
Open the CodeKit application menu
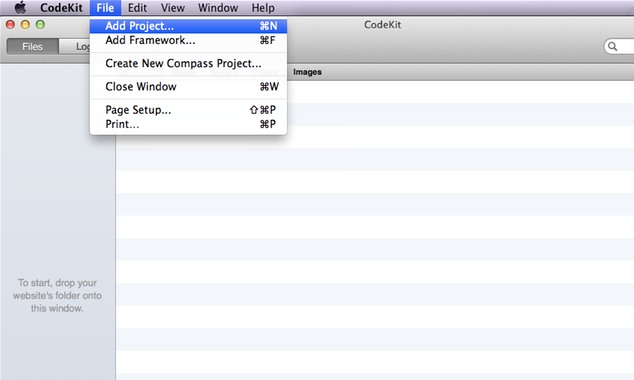(x=61, y=8)
